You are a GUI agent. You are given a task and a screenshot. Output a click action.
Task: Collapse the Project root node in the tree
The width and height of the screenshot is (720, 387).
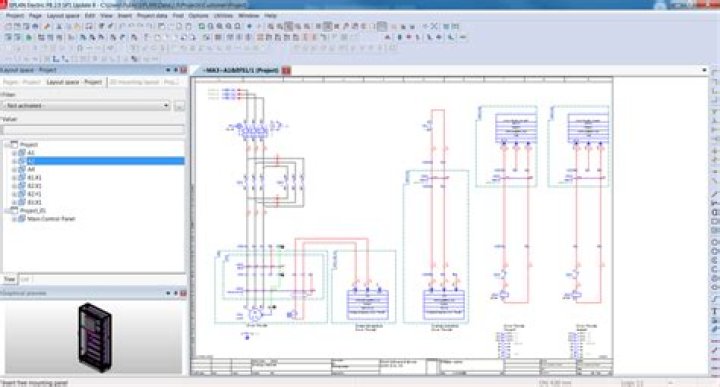(x=6, y=145)
